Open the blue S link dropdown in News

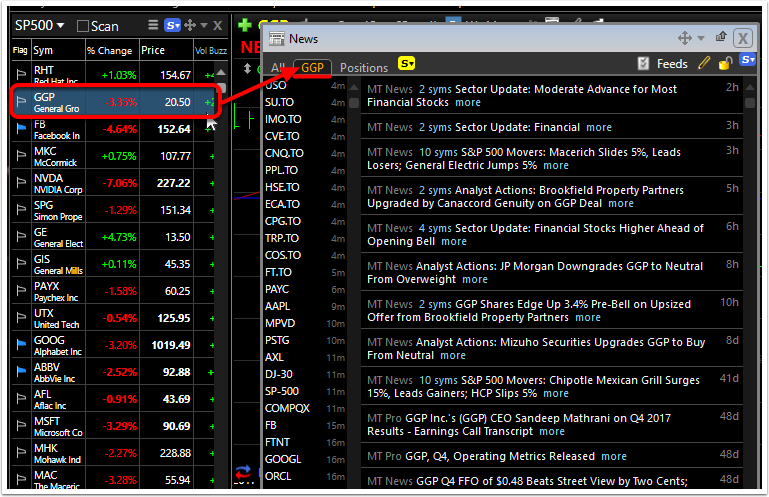coord(747,60)
